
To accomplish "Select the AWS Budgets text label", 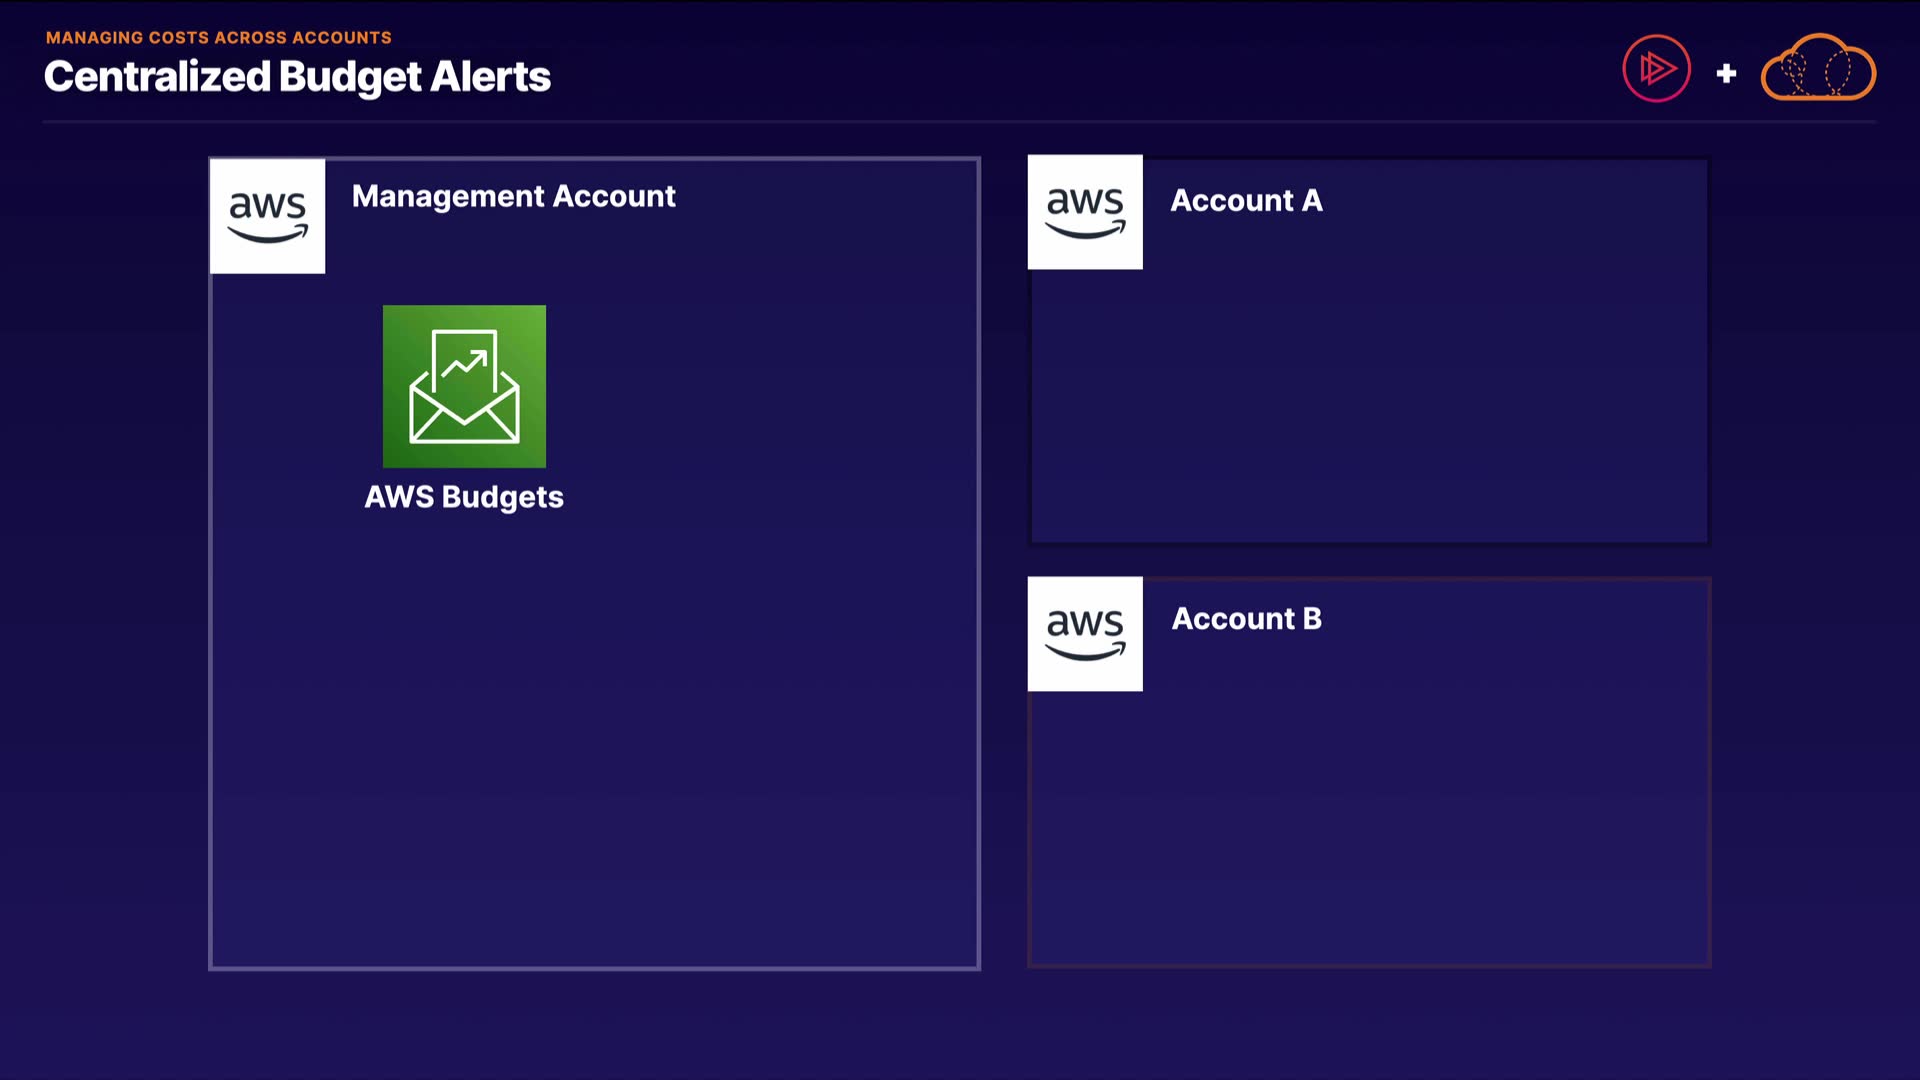I will 464,497.
